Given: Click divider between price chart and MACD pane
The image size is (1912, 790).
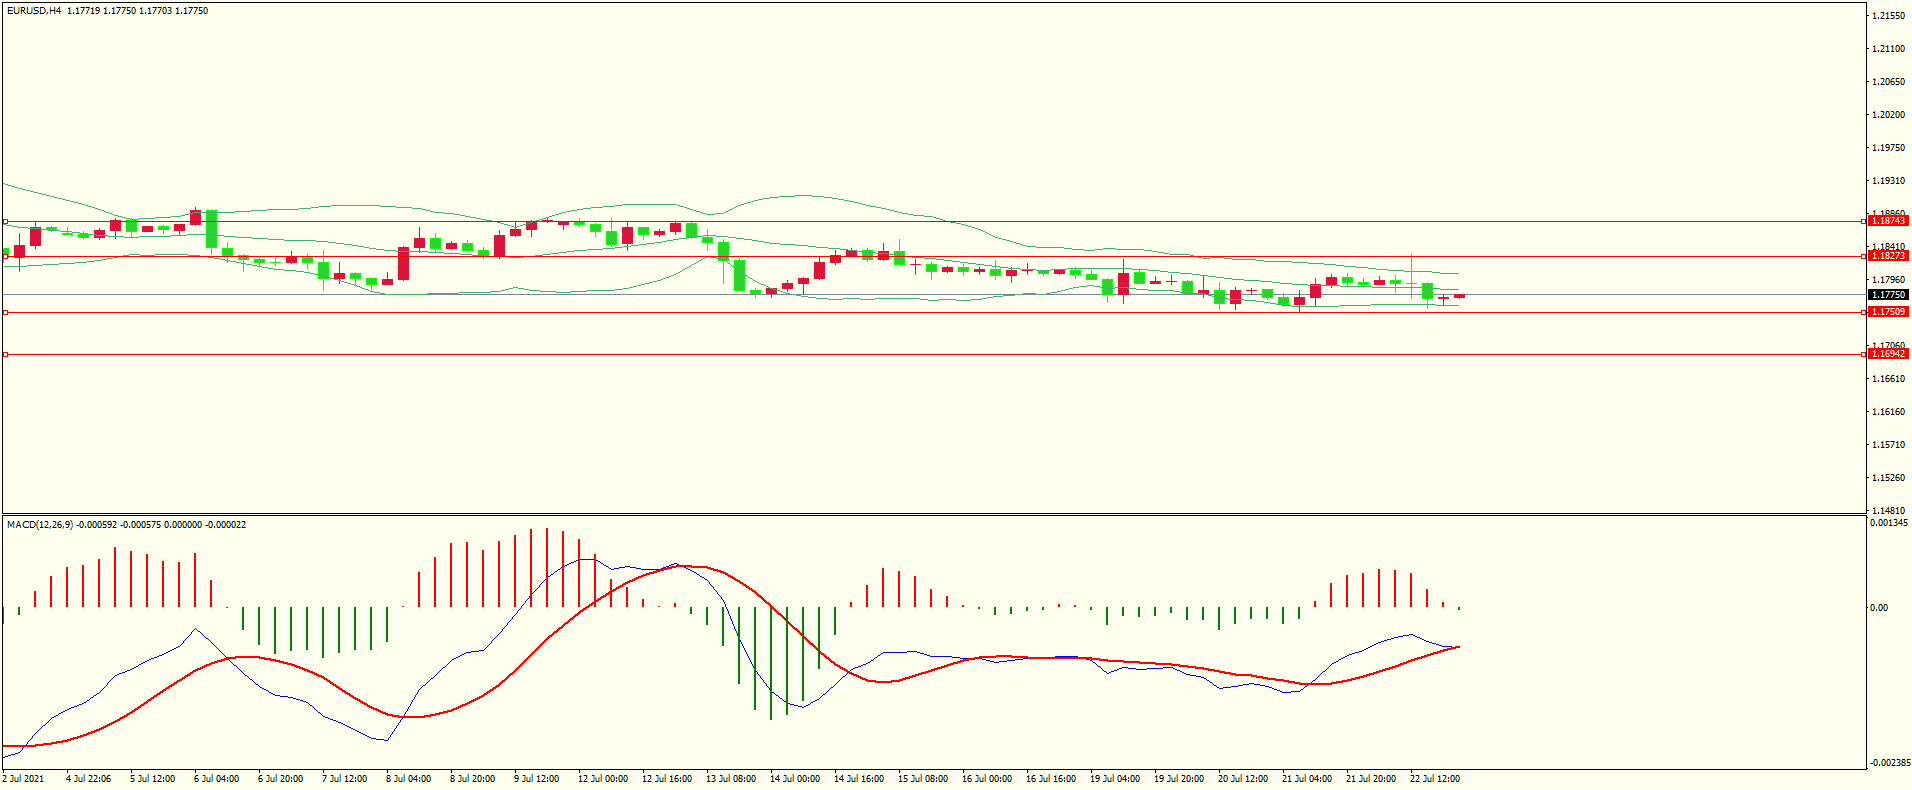Looking at the screenshot, I should (x=934, y=515).
